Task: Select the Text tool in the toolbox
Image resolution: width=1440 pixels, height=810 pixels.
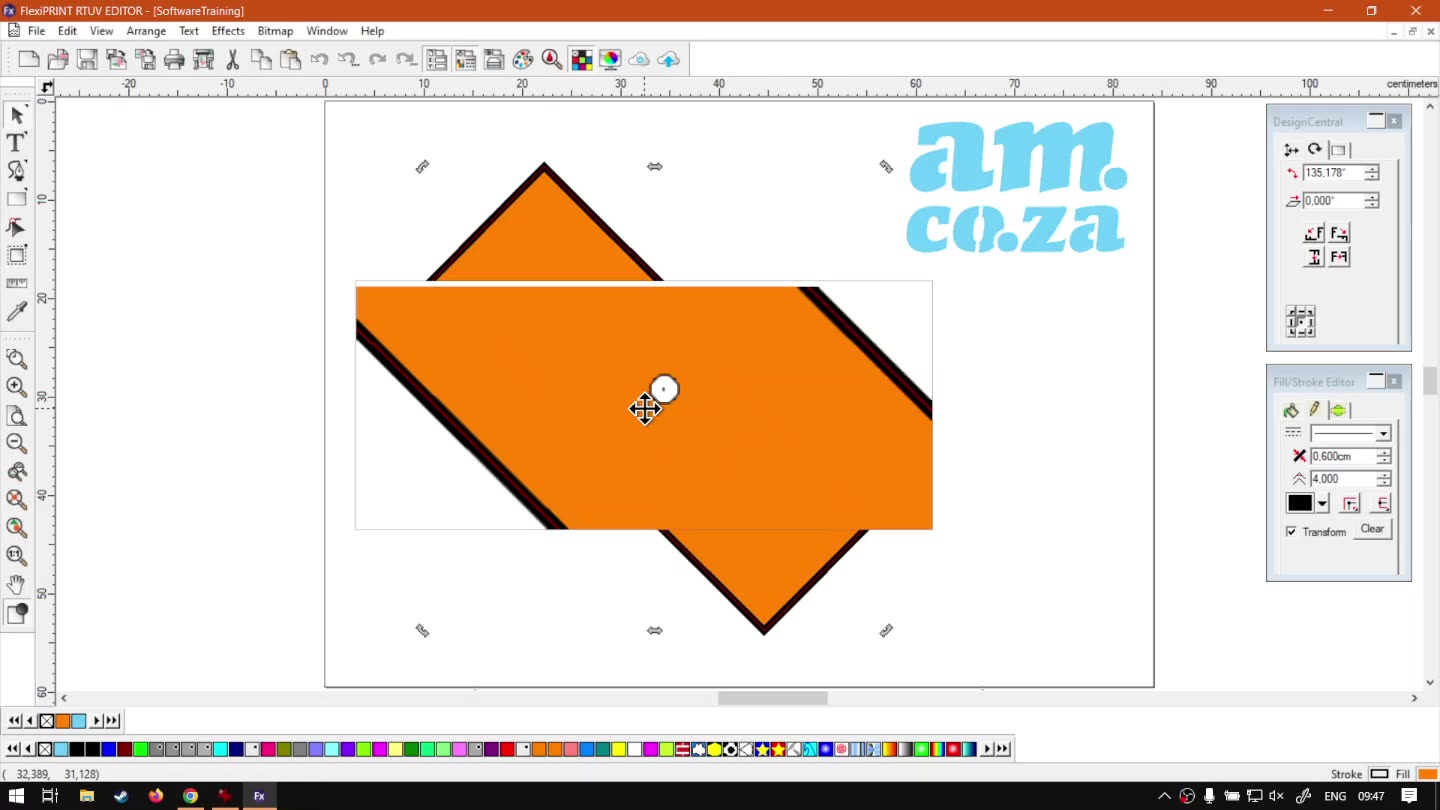Action: point(16,143)
